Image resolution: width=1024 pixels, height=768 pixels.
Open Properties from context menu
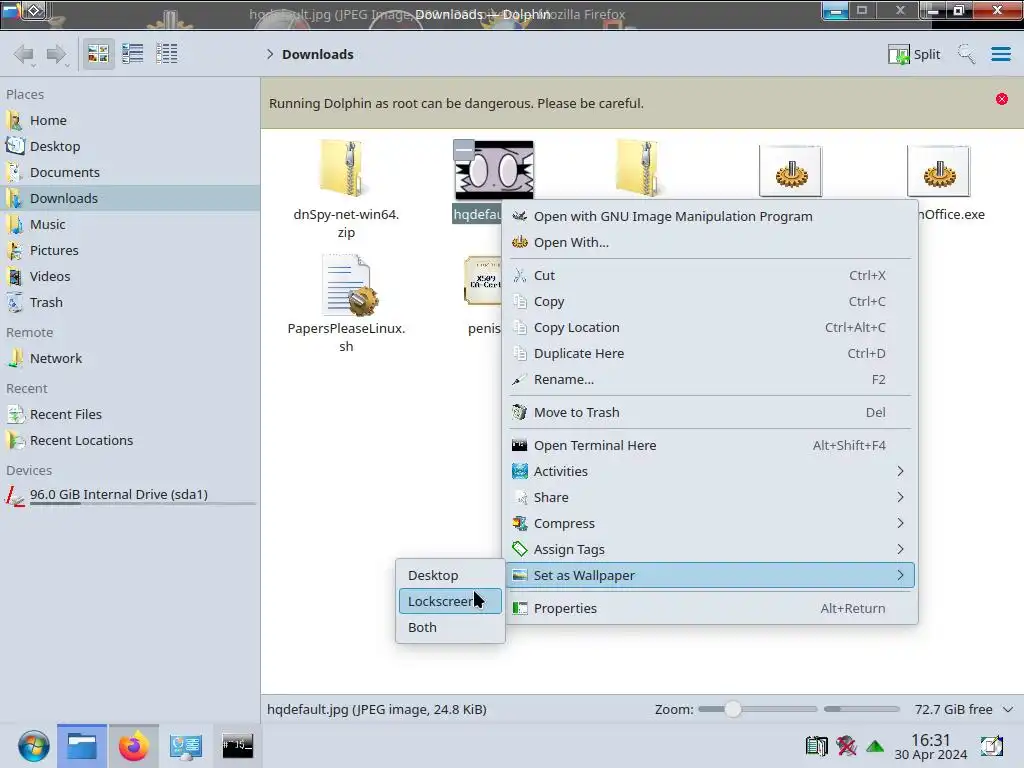click(x=710, y=609)
